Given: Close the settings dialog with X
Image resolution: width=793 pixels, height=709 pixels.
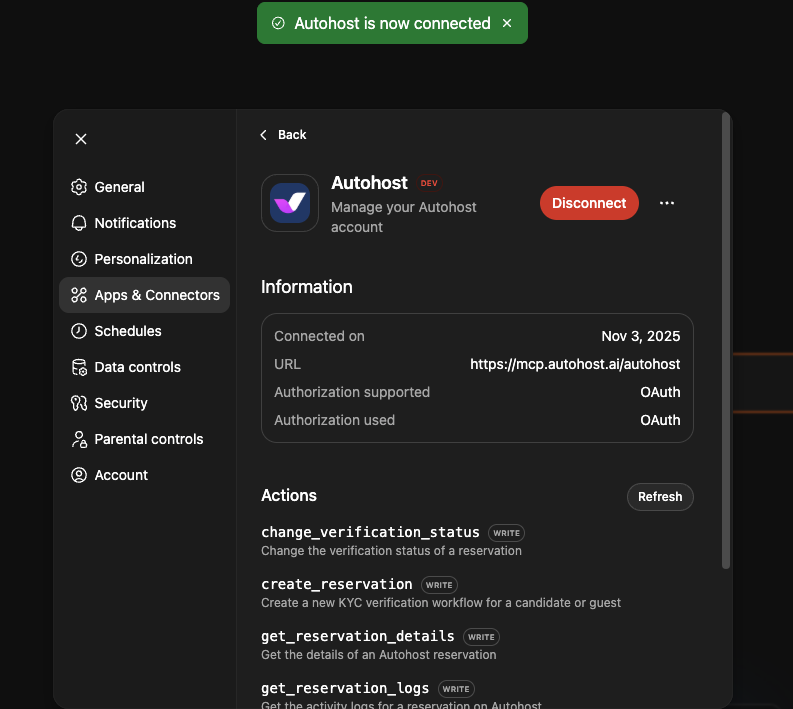Looking at the screenshot, I should click(81, 139).
